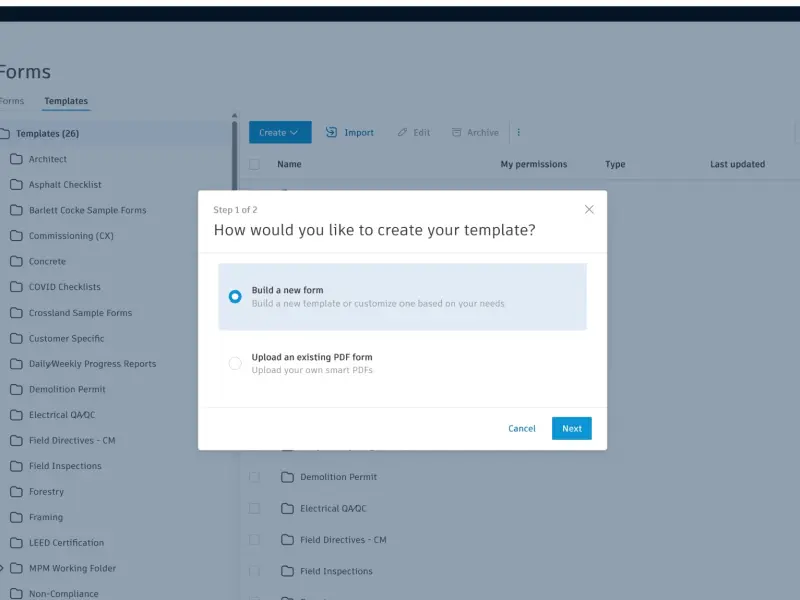
Task: Open the Framing folder
Action: coord(45,517)
